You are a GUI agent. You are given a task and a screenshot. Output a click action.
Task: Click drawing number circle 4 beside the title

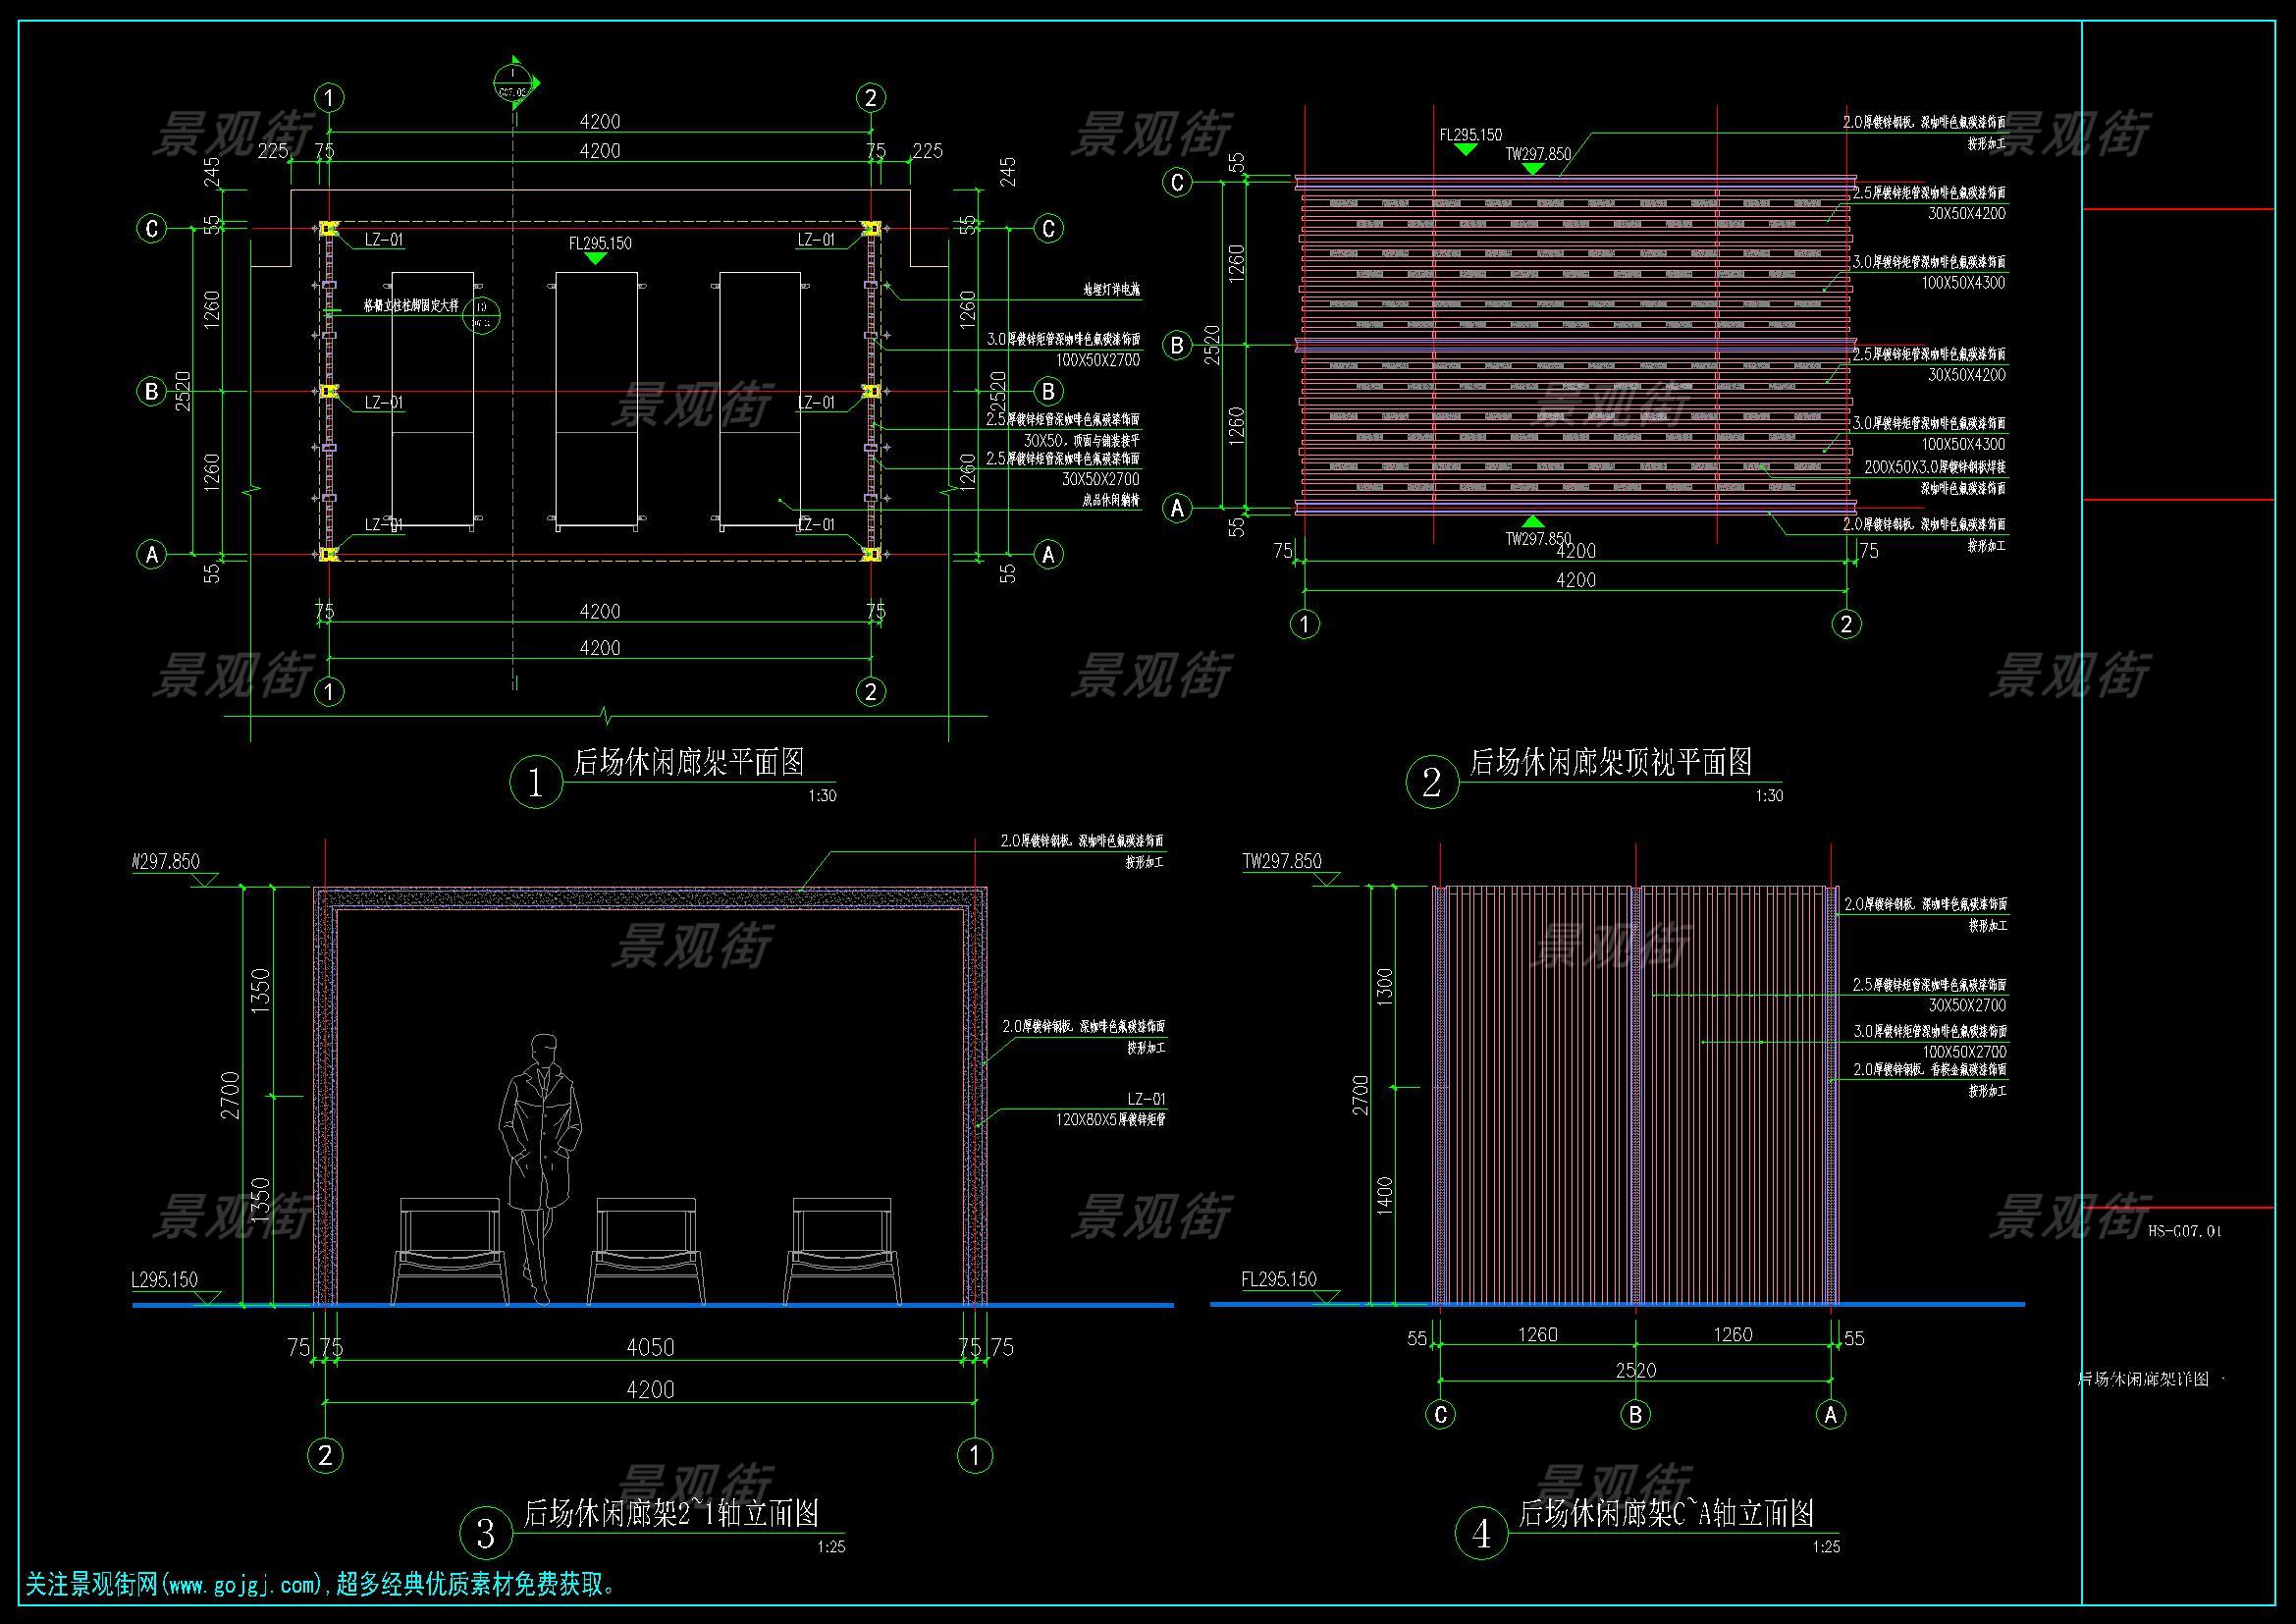click(1481, 1533)
